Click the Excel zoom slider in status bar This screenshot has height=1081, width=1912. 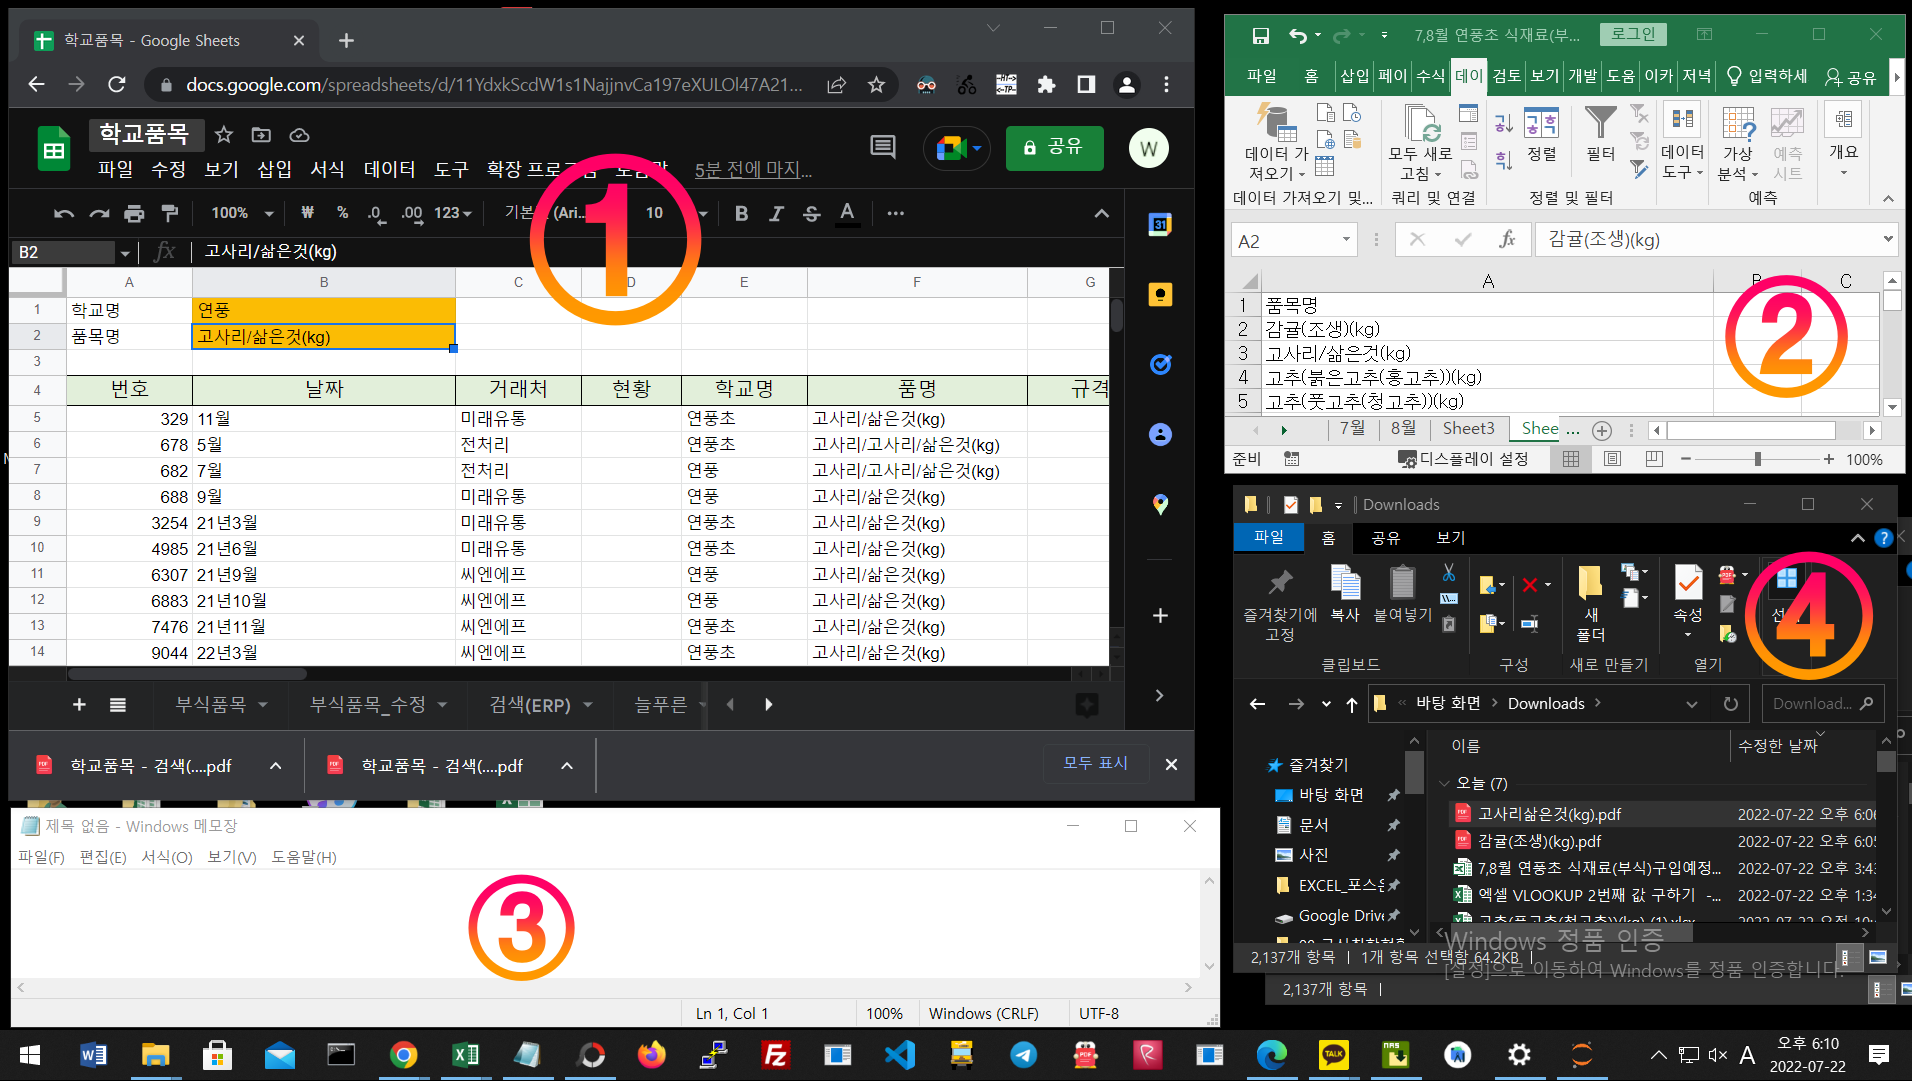pyautogui.click(x=1757, y=459)
